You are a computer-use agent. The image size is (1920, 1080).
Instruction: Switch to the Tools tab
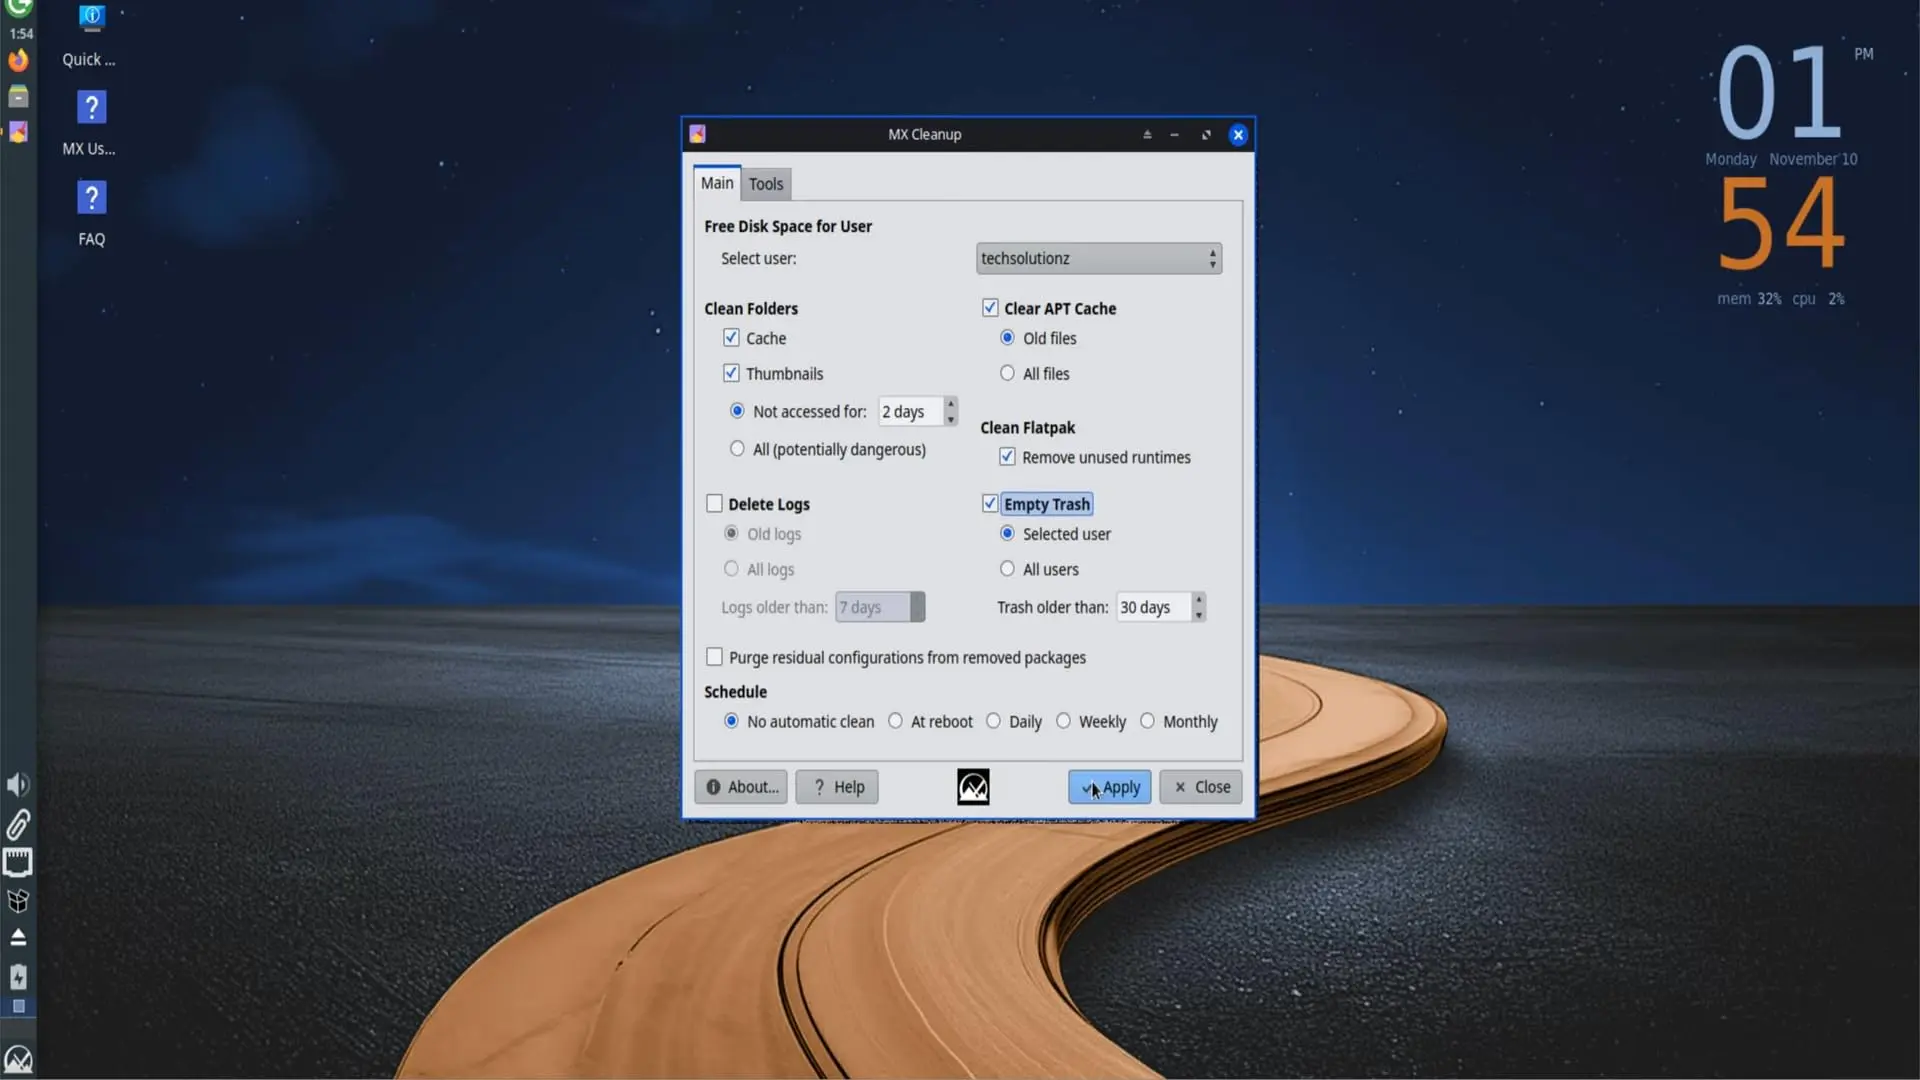(766, 184)
